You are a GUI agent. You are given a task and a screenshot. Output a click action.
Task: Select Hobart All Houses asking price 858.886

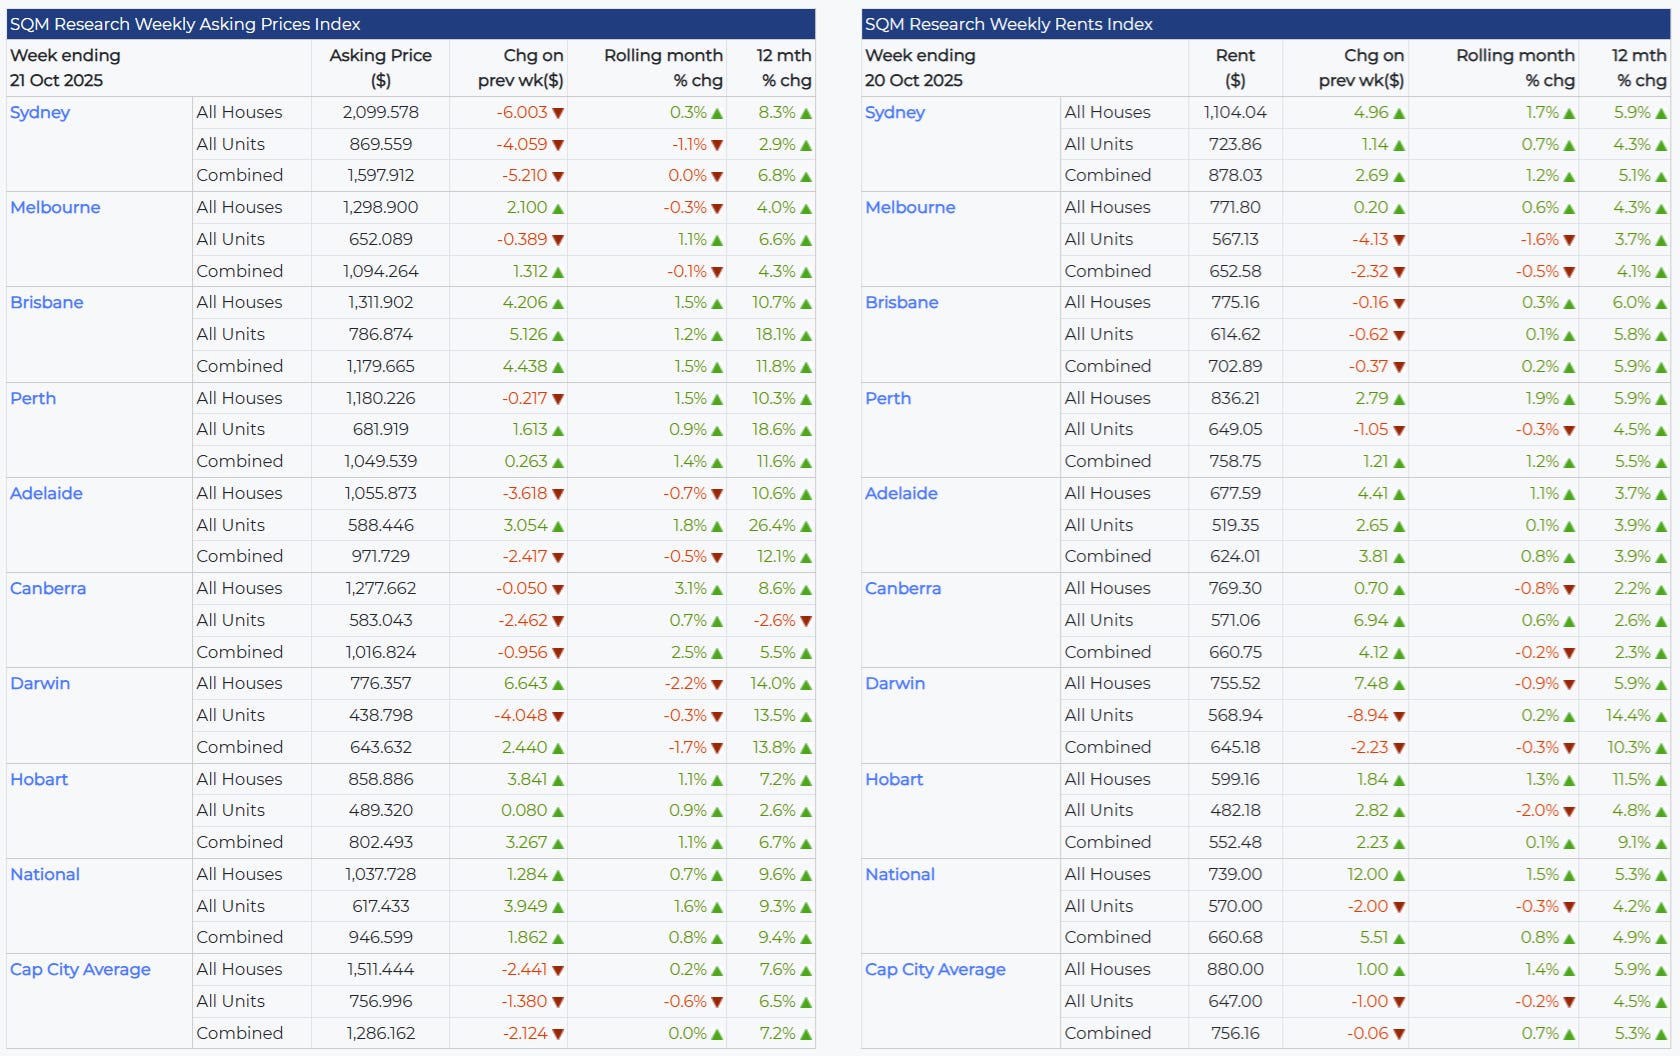coord(381,779)
